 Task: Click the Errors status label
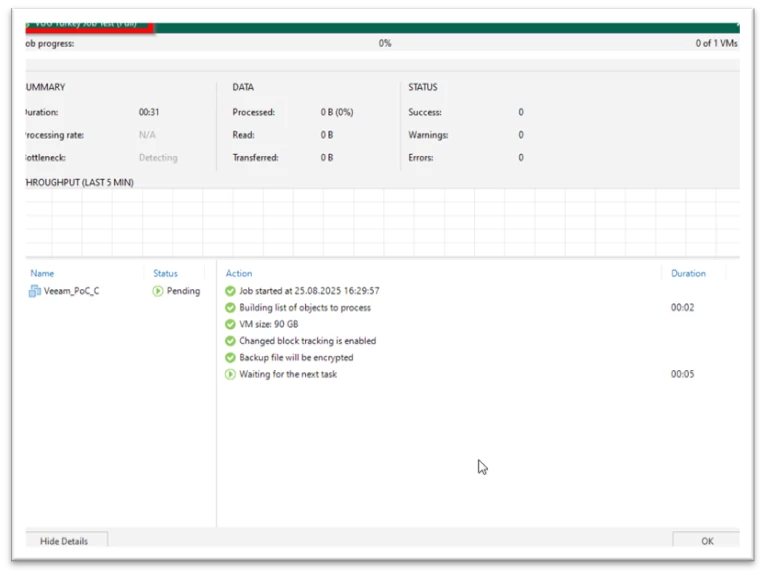pyautogui.click(x=421, y=158)
